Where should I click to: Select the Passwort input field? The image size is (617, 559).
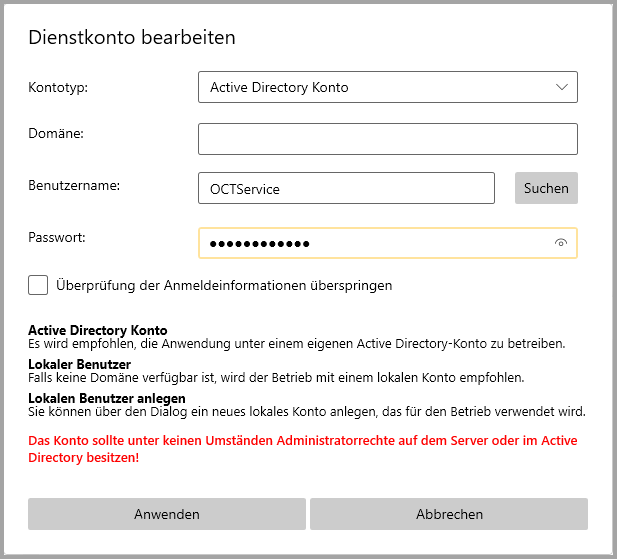click(x=375, y=243)
